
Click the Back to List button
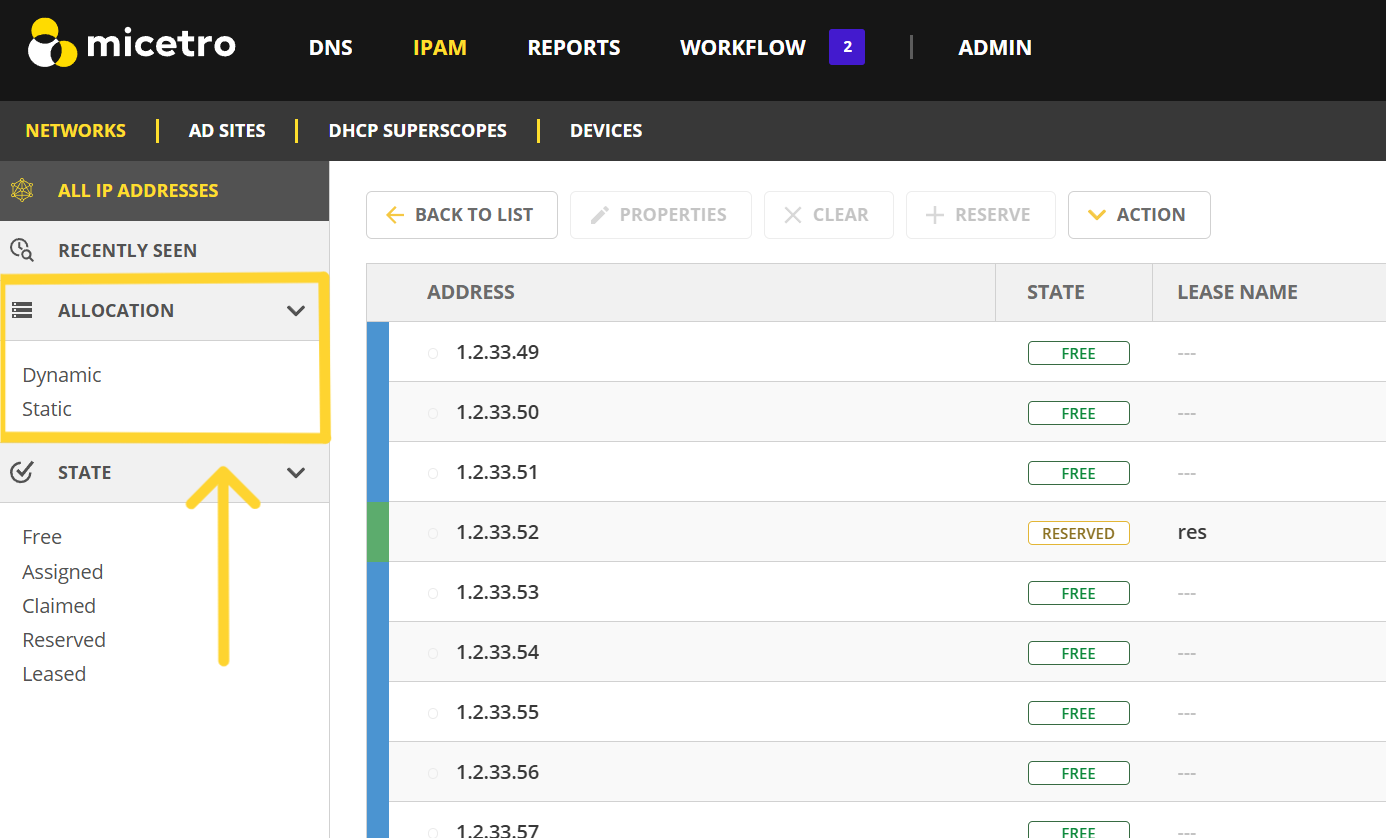pos(461,215)
